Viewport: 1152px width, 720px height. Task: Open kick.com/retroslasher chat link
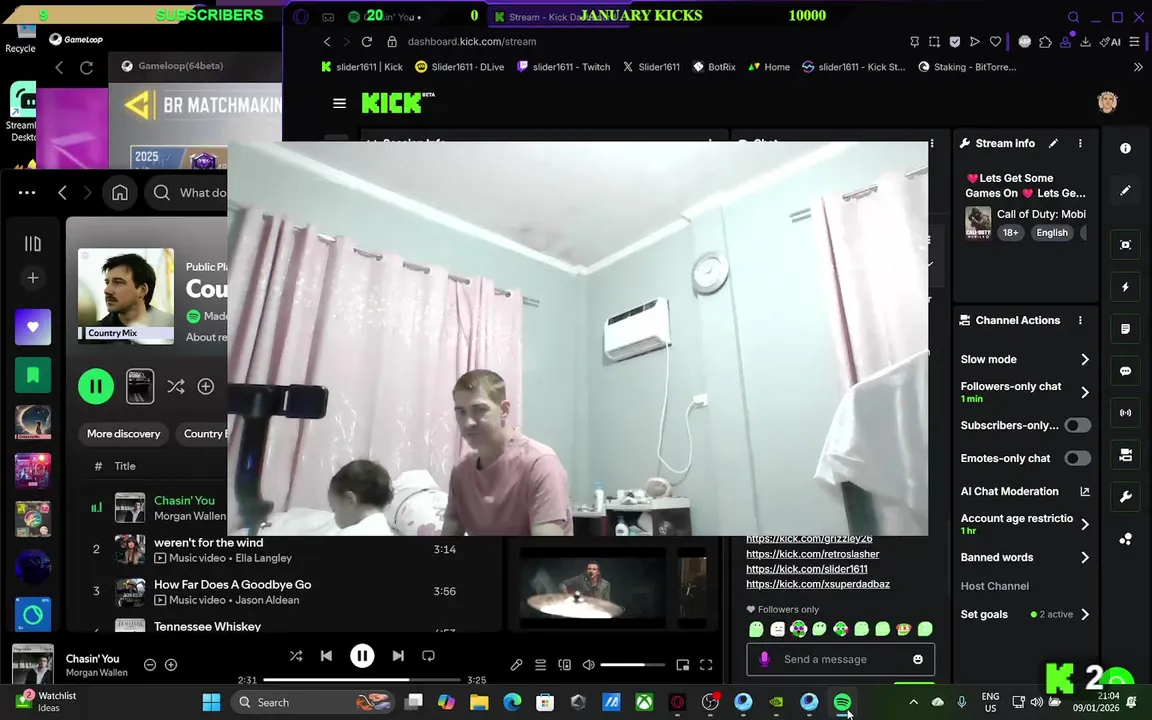[813, 554]
